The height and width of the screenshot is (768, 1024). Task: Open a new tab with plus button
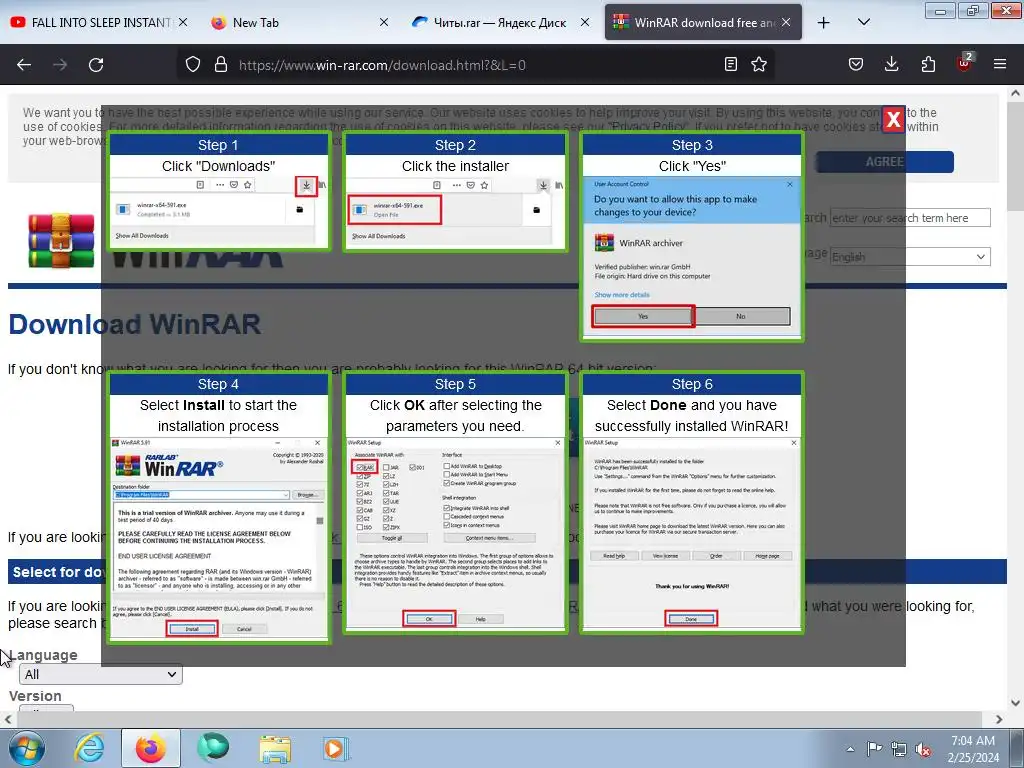(x=824, y=23)
